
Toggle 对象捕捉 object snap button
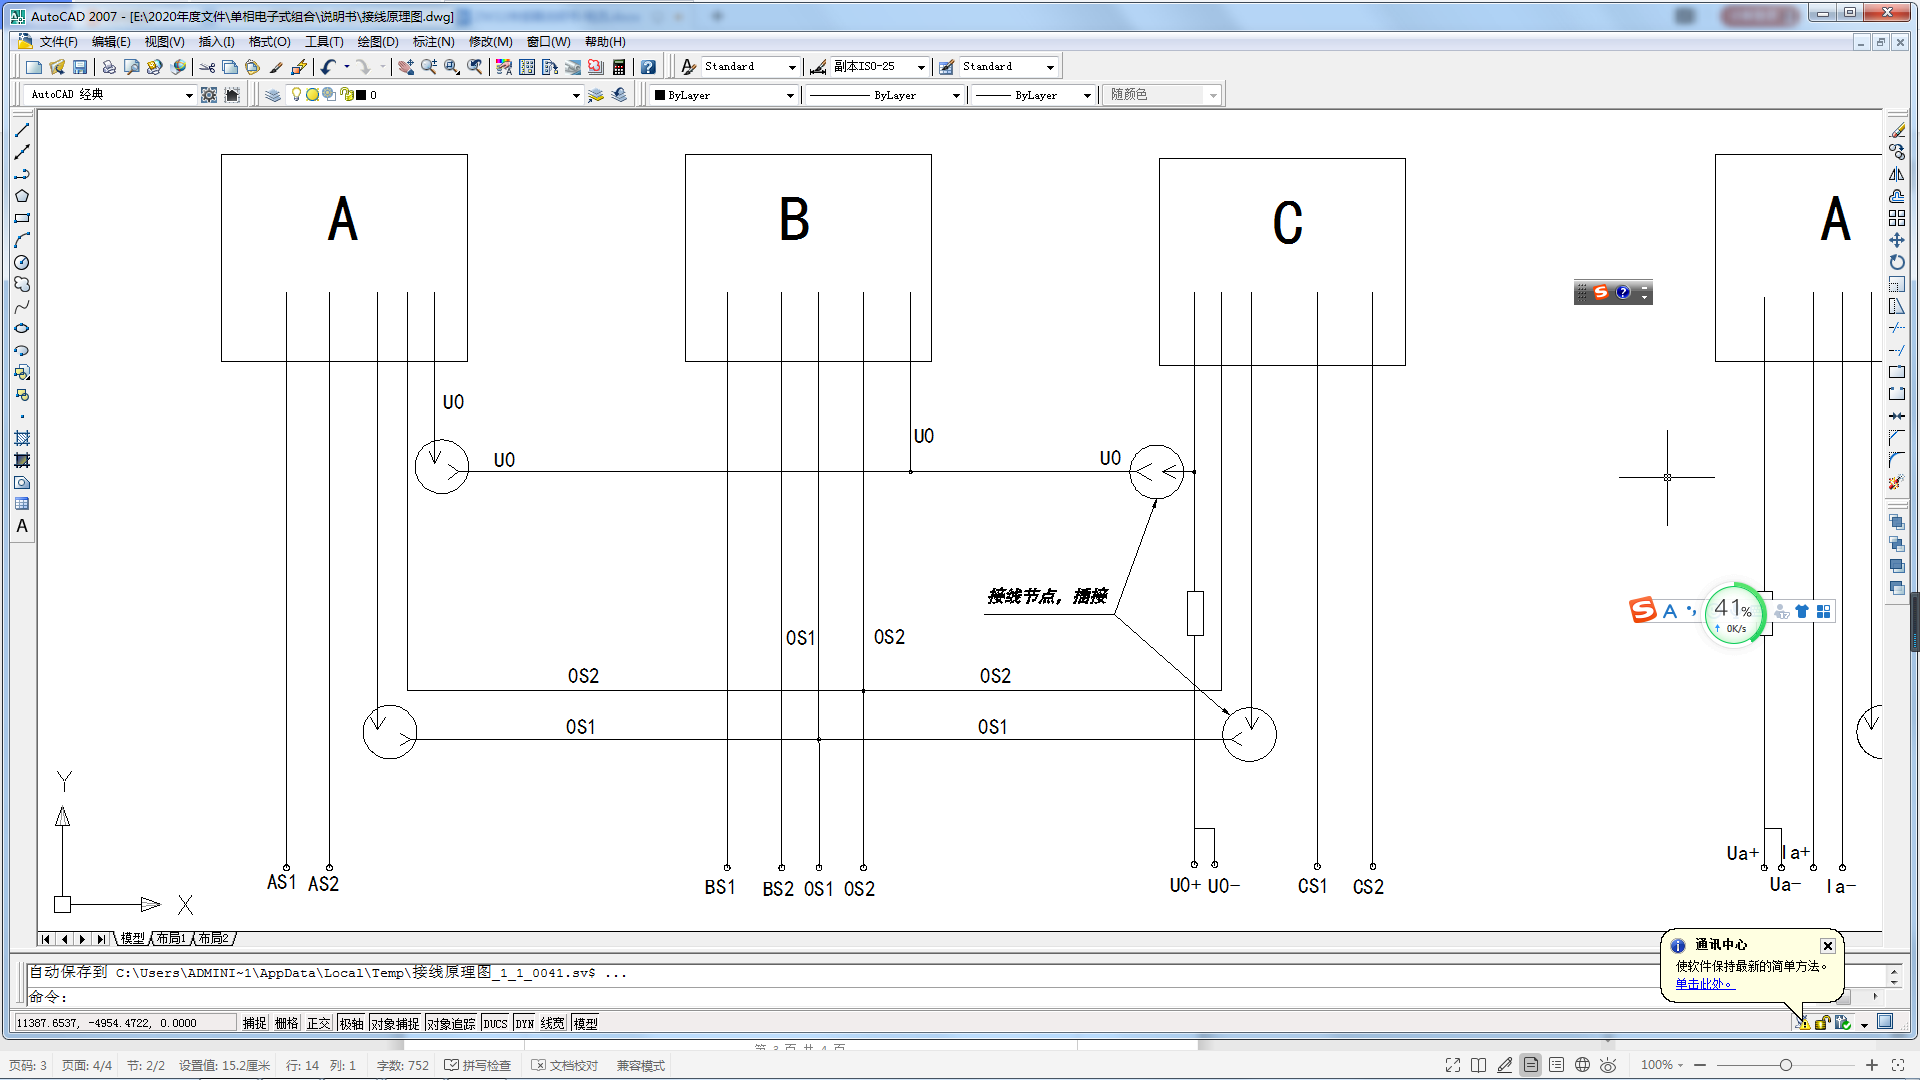(395, 1023)
